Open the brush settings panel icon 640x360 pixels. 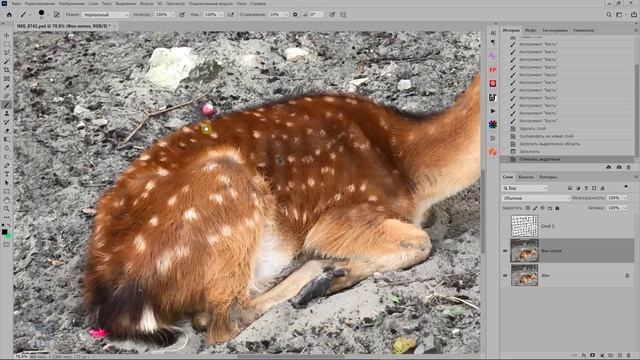57,14
